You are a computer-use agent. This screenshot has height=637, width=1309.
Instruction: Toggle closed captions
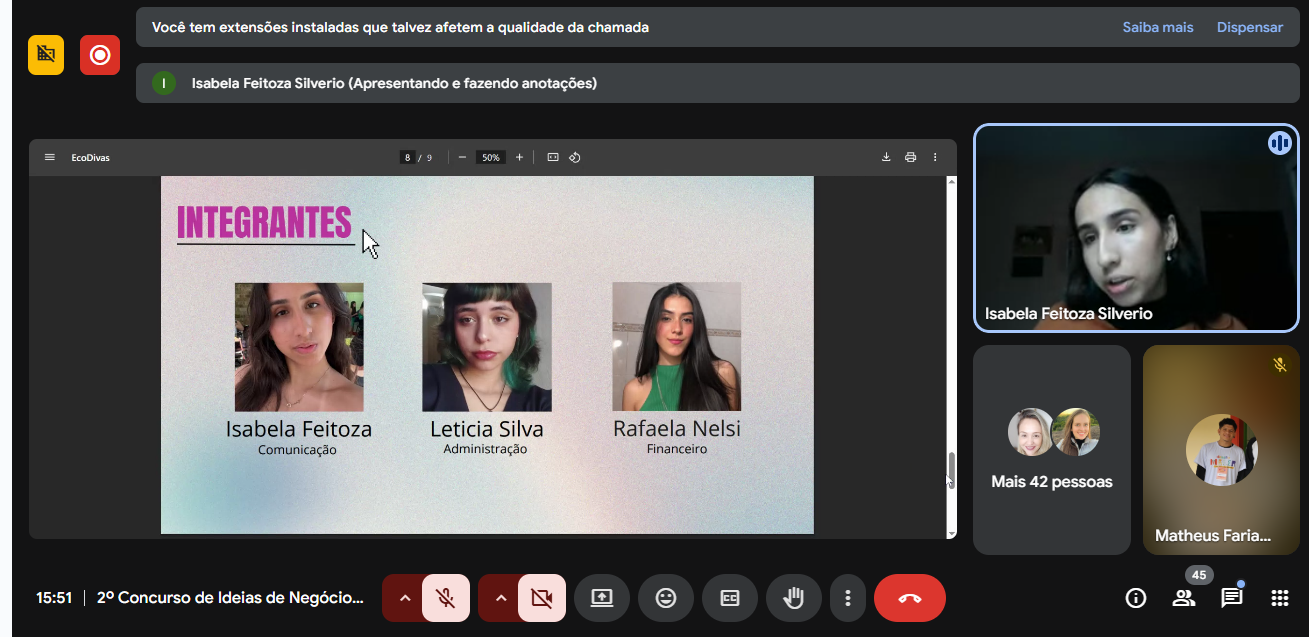pos(730,598)
